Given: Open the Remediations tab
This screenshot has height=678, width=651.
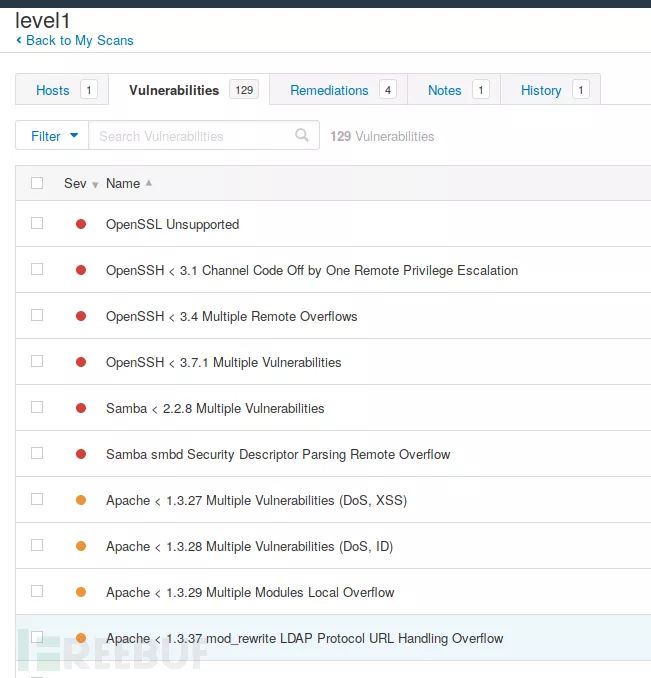Looking at the screenshot, I should point(338,90).
